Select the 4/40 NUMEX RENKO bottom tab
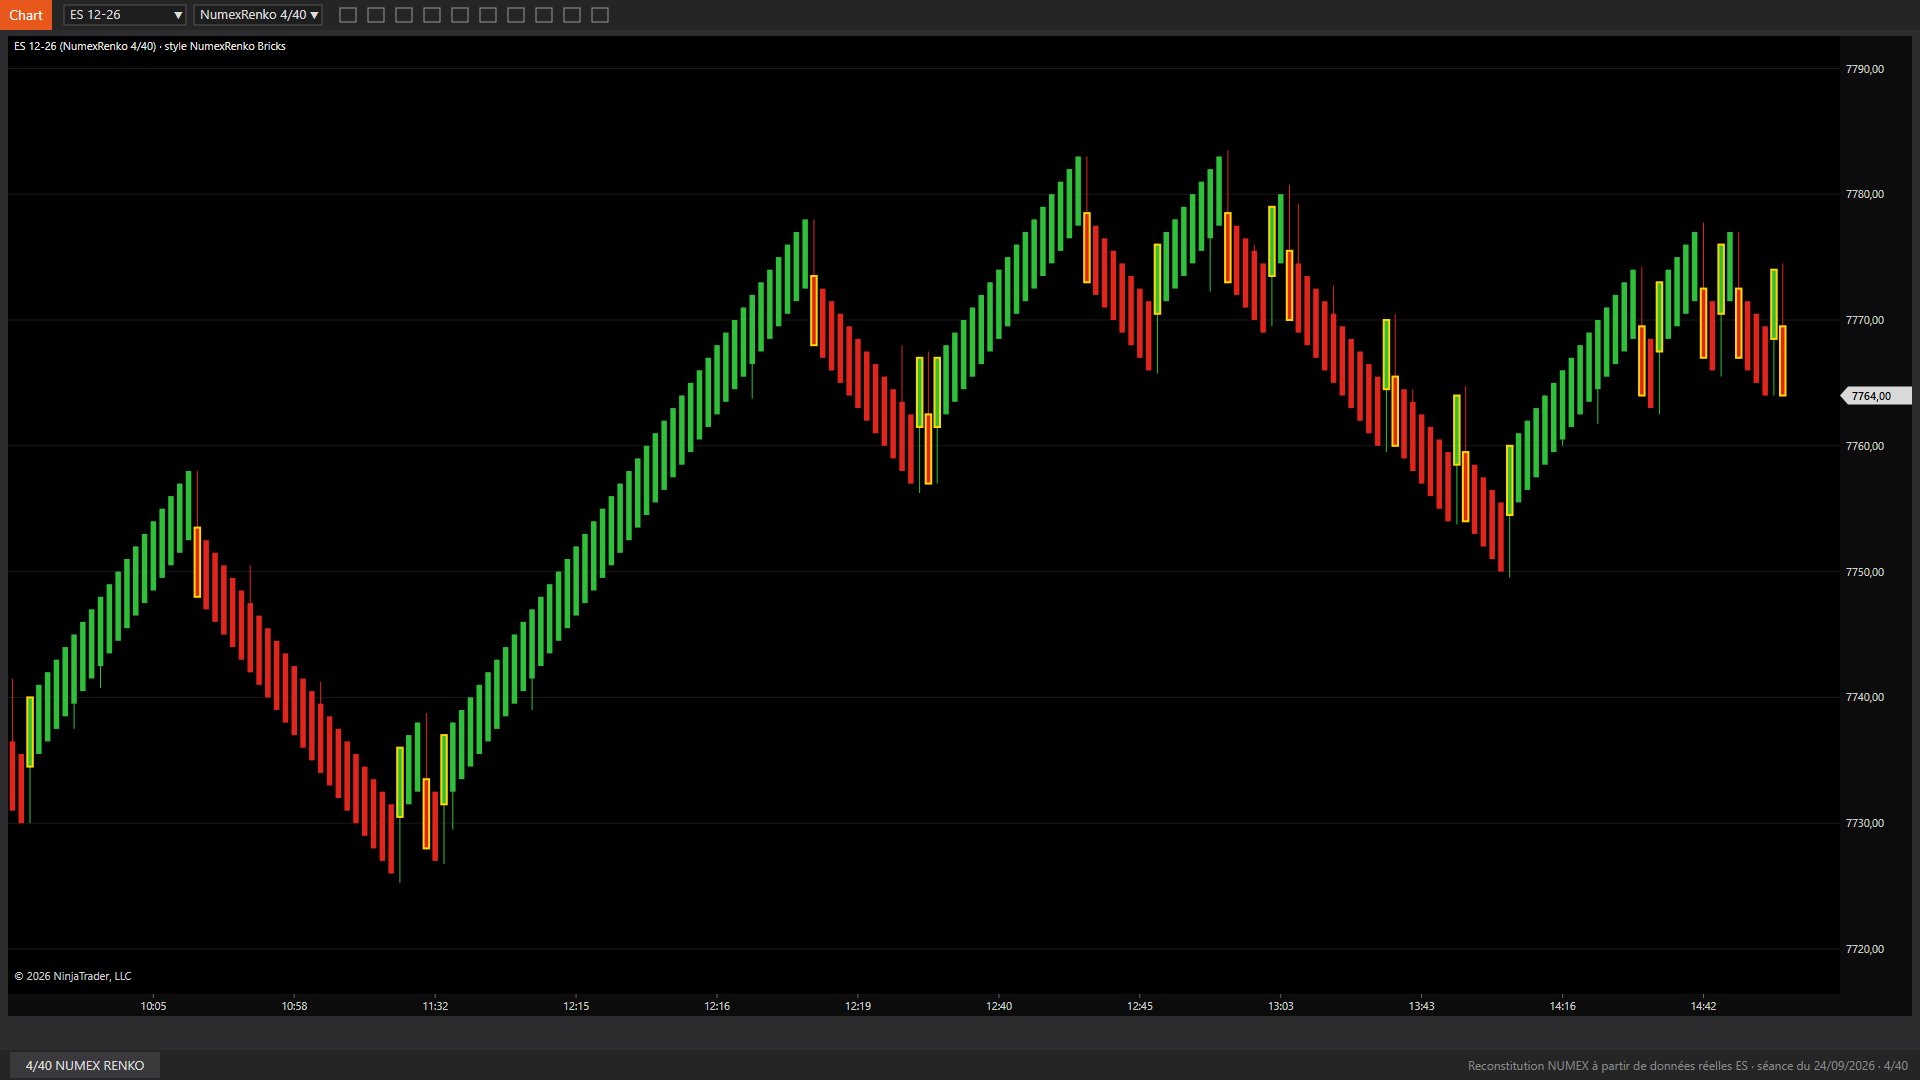This screenshot has height=1080, width=1920. (x=85, y=1065)
